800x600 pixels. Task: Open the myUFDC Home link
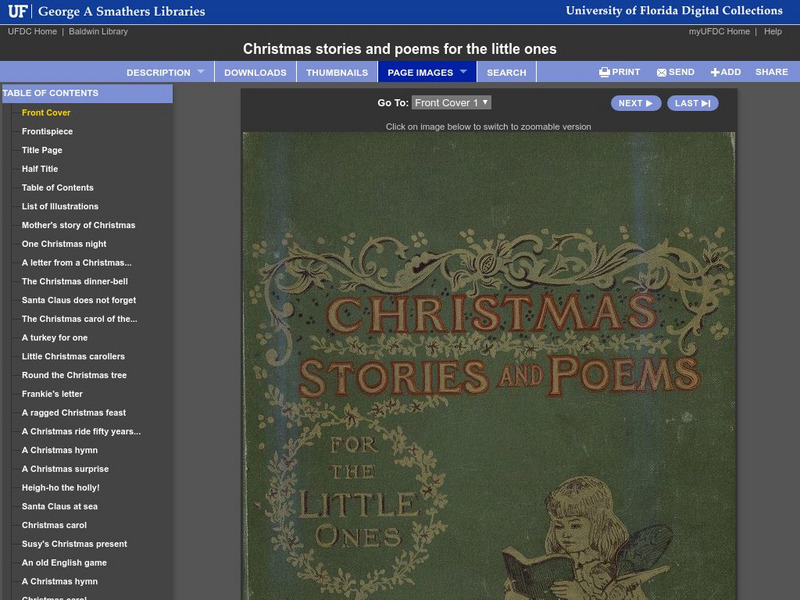[x=719, y=32]
